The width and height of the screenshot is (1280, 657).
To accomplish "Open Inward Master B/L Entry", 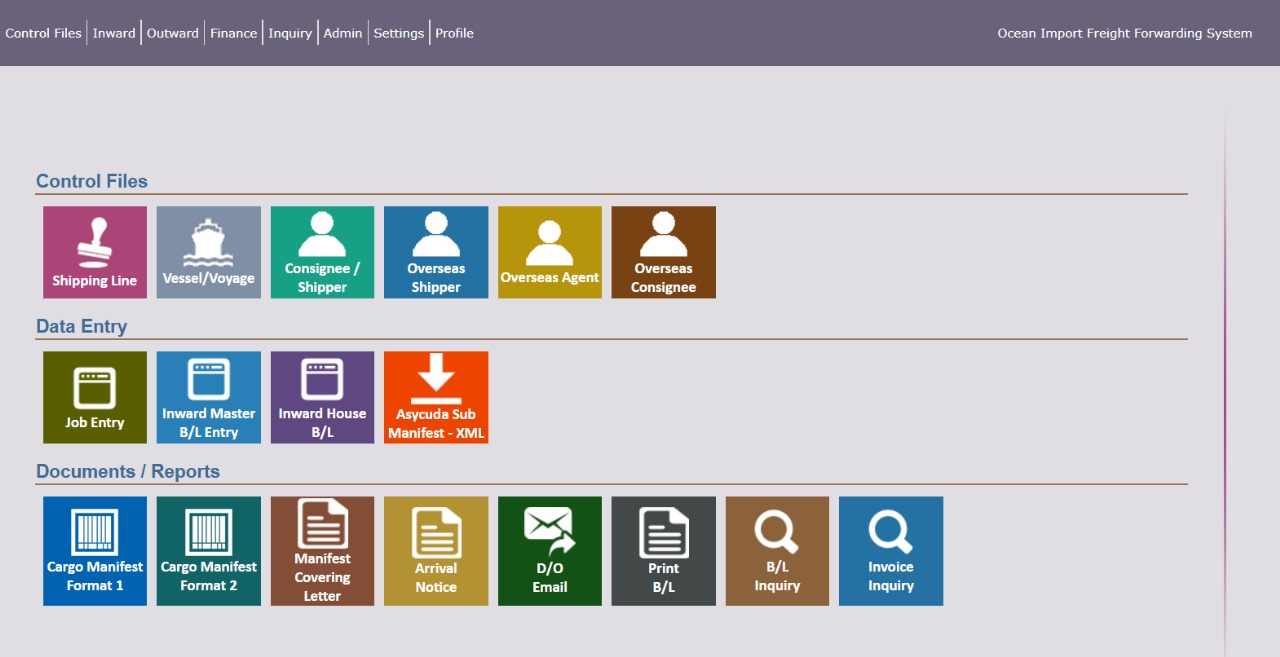I will point(209,397).
